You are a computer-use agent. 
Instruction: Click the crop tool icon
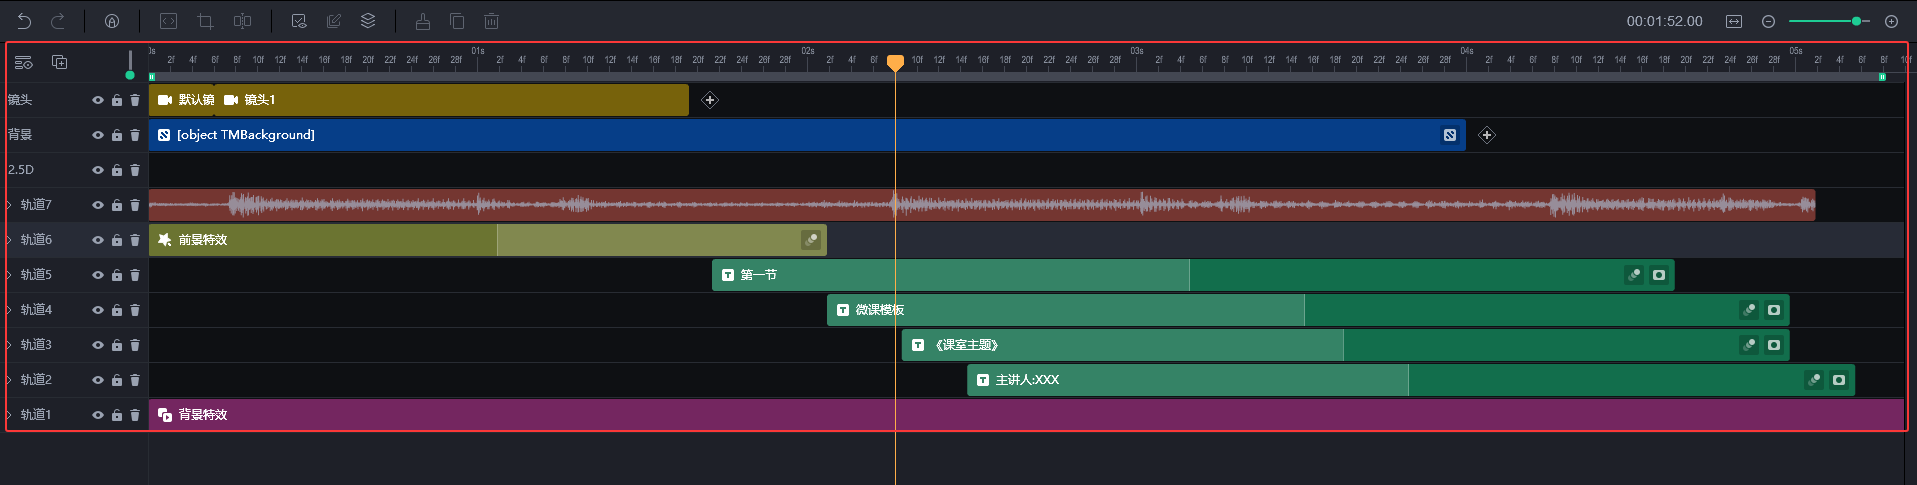(x=205, y=21)
